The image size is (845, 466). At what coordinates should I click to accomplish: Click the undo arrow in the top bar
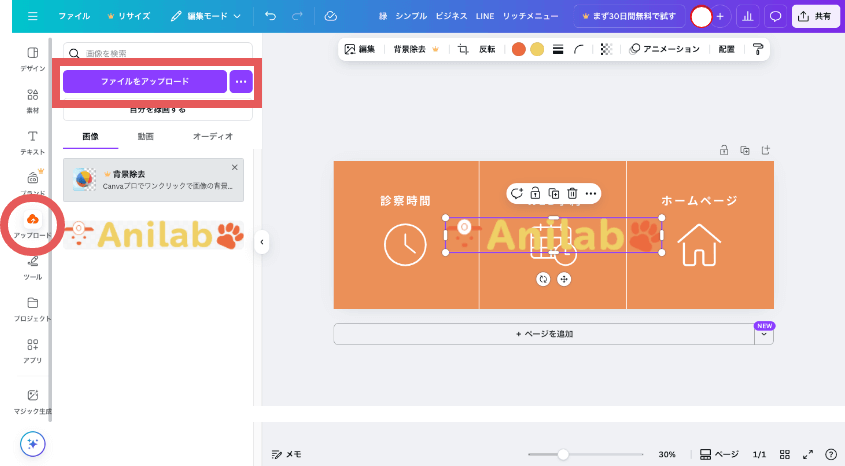point(271,16)
